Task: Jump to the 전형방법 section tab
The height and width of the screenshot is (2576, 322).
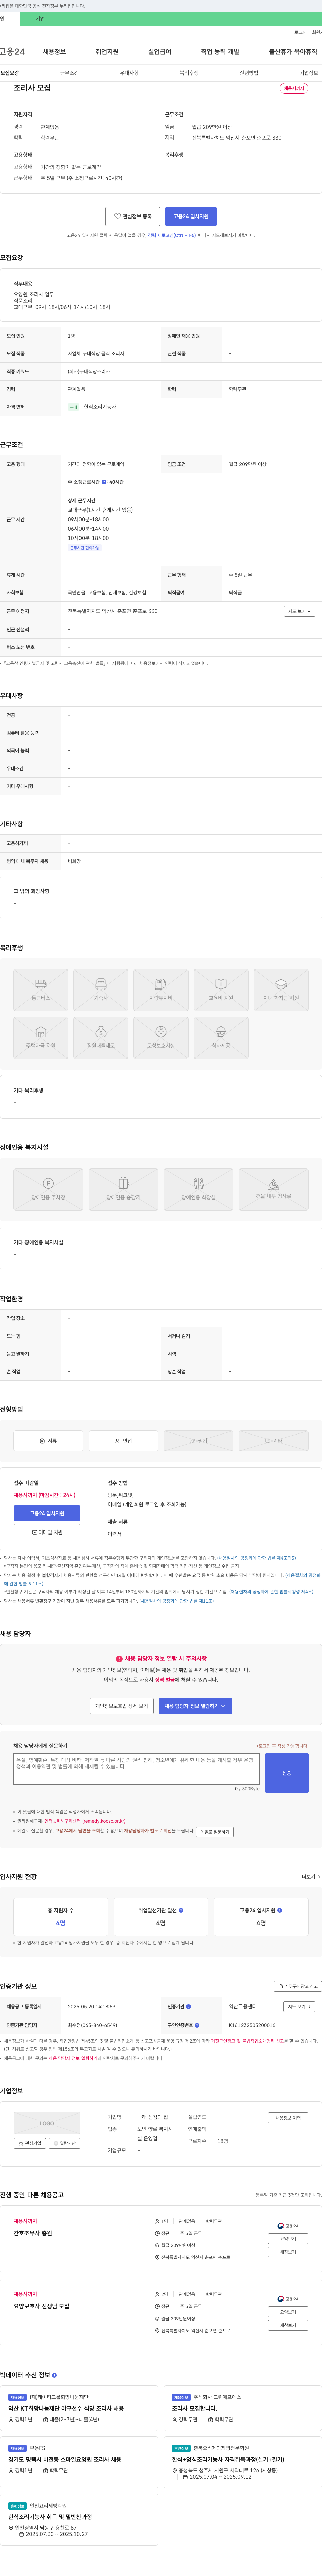Action: tap(249, 73)
